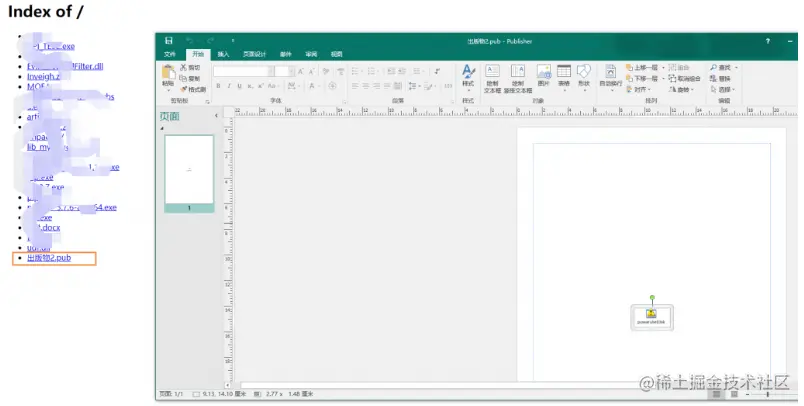Click the Undo arrow in quick access toolbar
This screenshot has height=406, width=804.
[x=190, y=40]
